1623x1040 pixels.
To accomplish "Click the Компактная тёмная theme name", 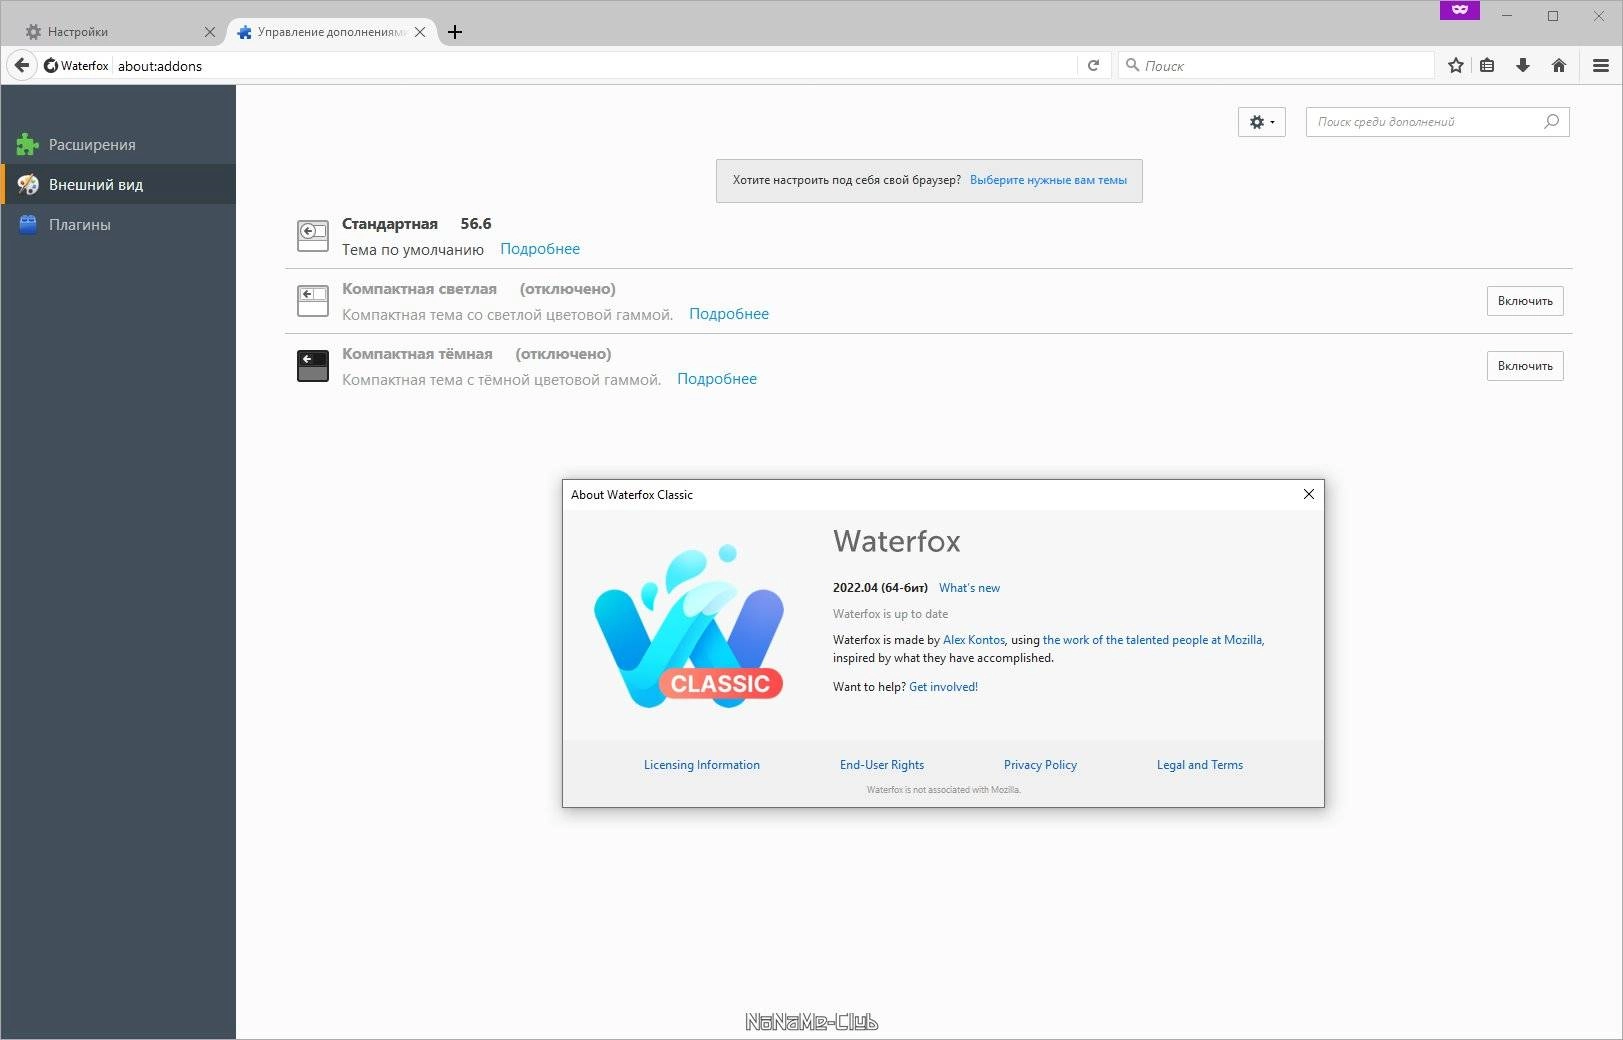I will pyautogui.click(x=417, y=354).
